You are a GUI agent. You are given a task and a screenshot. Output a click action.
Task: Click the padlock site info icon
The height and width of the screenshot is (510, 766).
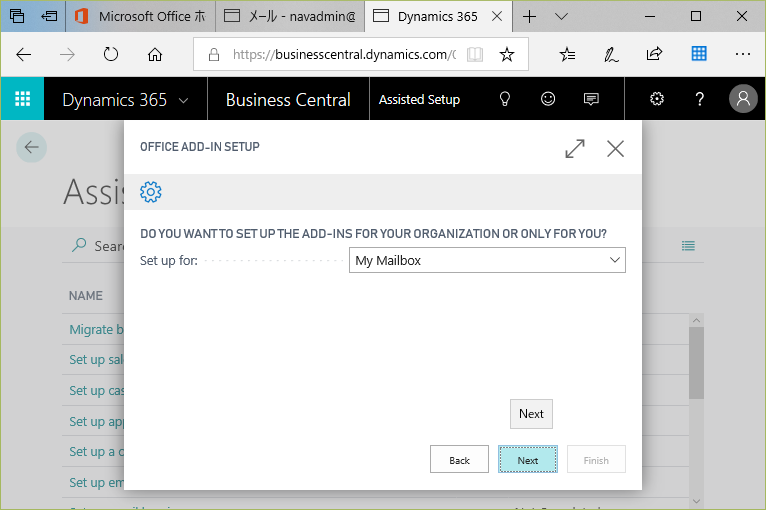click(x=214, y=54)
